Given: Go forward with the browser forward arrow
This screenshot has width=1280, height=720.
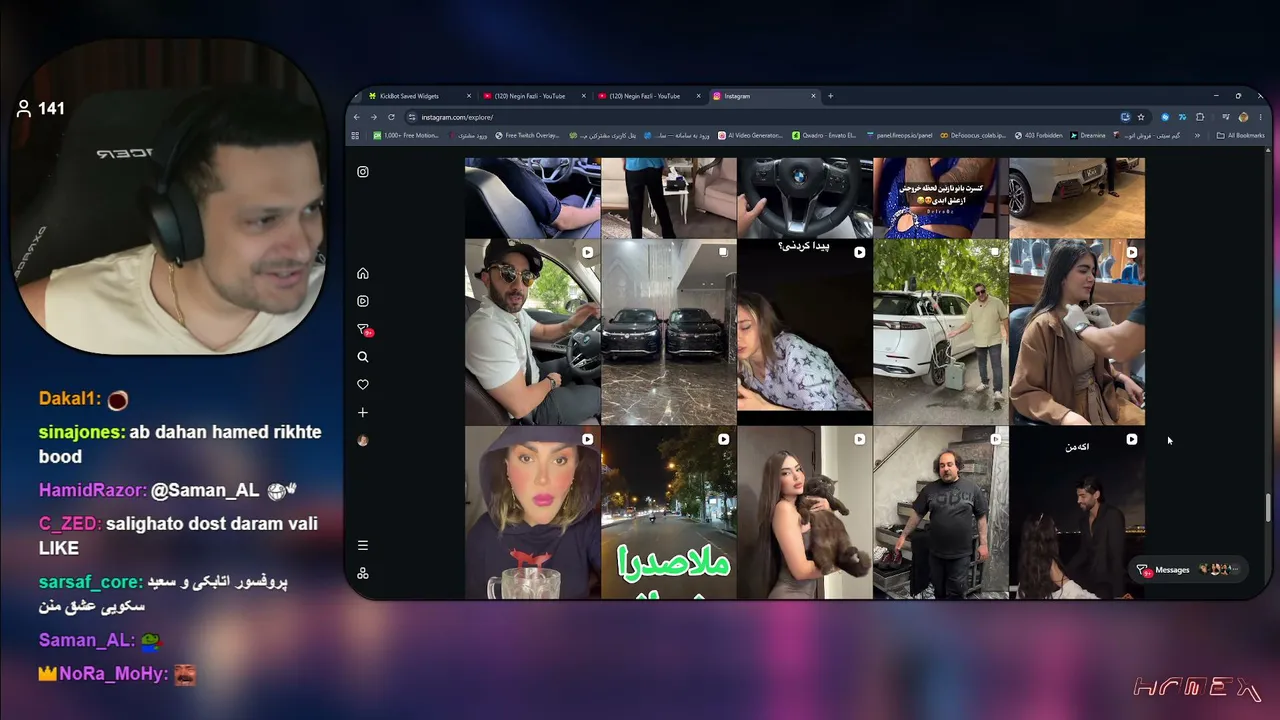Looking at the screenshot, I should coord(372,117).
